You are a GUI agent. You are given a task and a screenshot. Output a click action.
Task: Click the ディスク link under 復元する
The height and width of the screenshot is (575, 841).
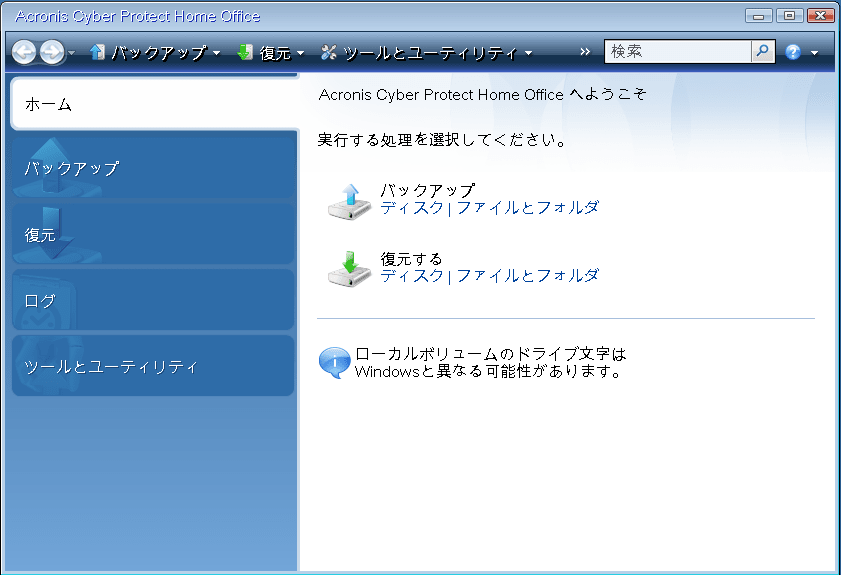click(411, 276)
